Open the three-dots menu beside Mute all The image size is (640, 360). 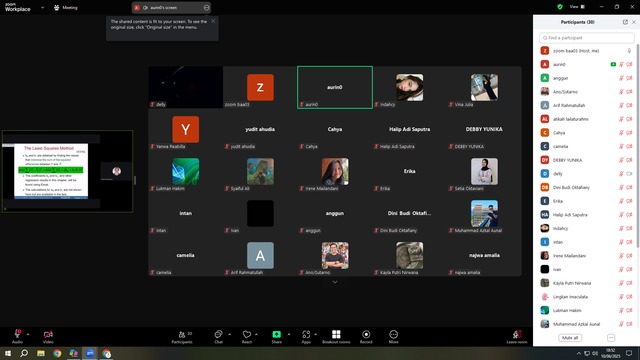pos(611,338)
